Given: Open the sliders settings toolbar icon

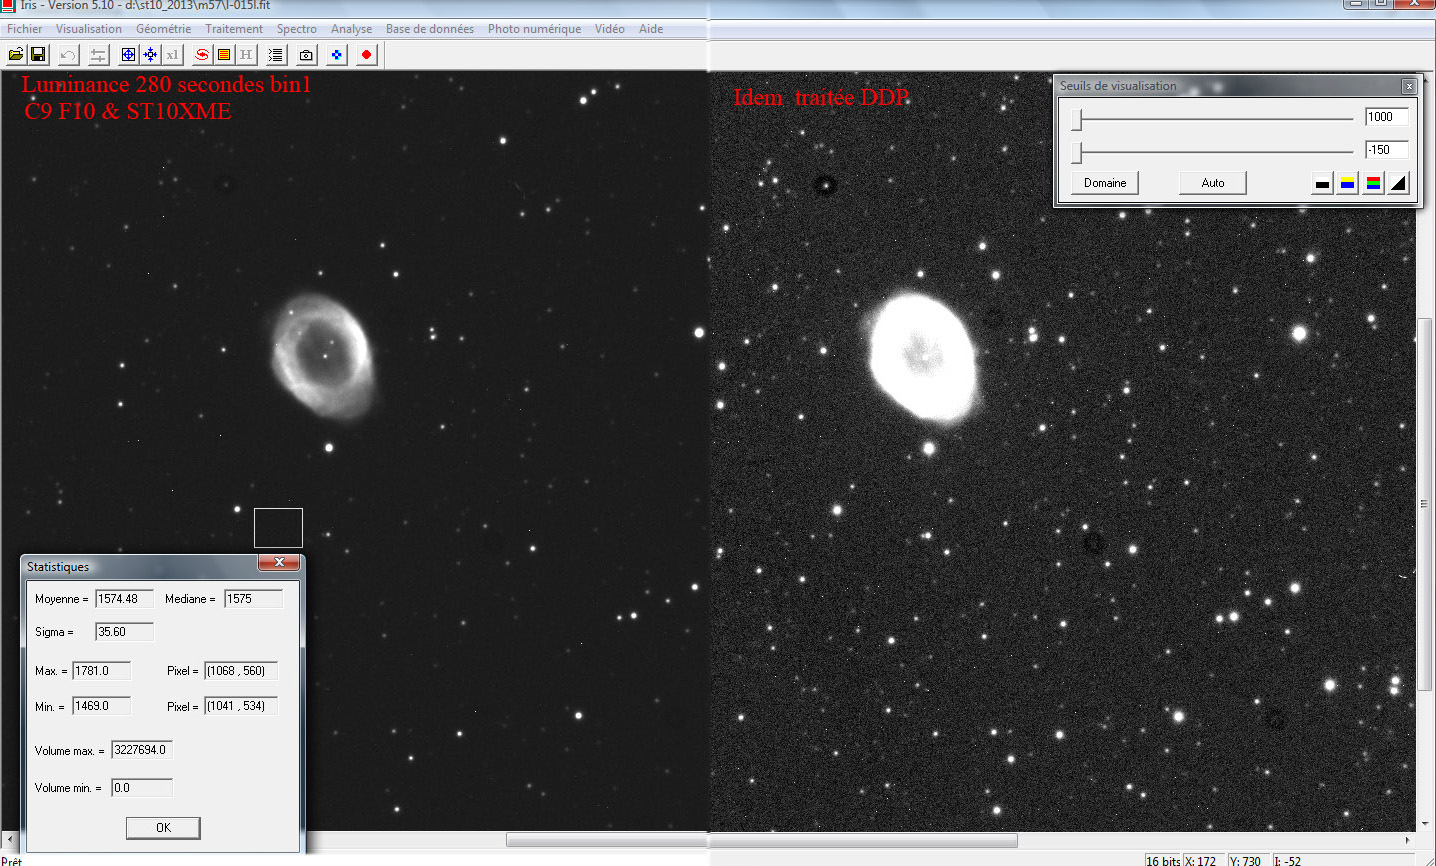Looking at the screenshot, I should point(98,55).
